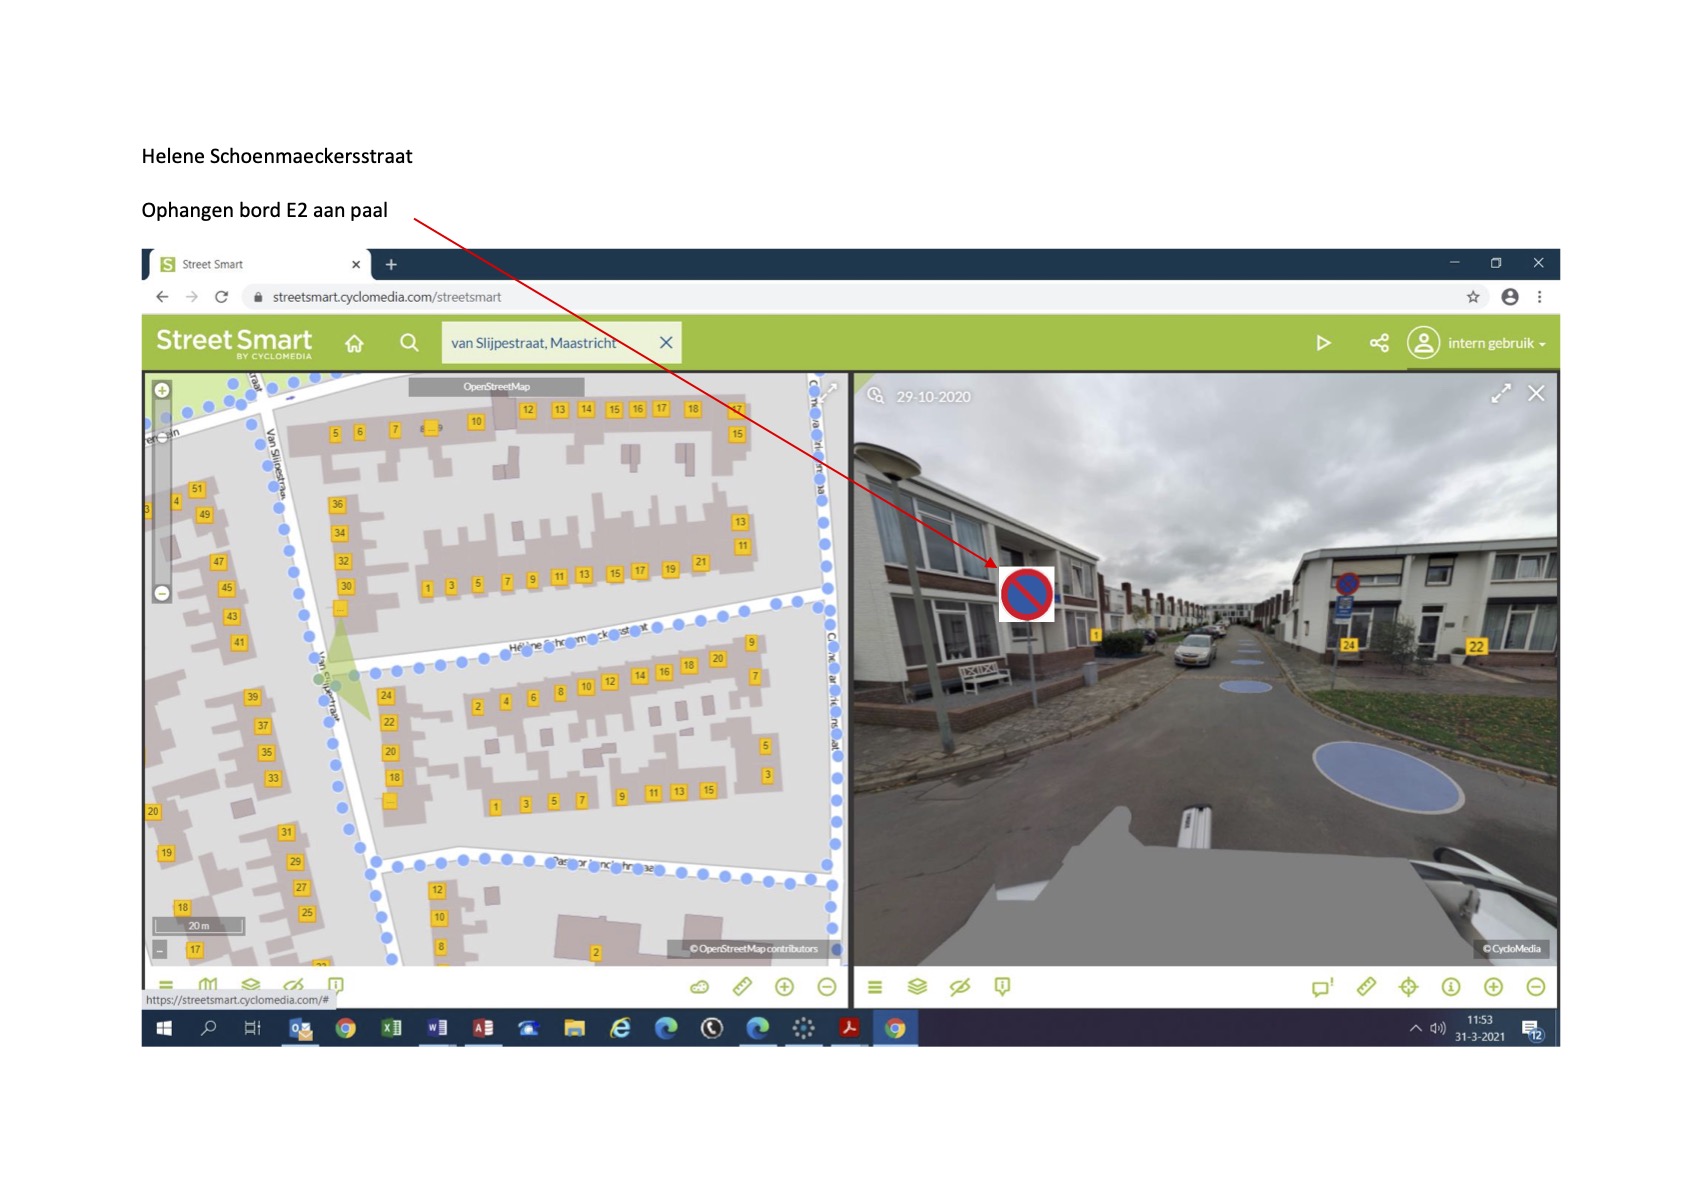Click the map zoom slider track

click(x=161, y=492)
